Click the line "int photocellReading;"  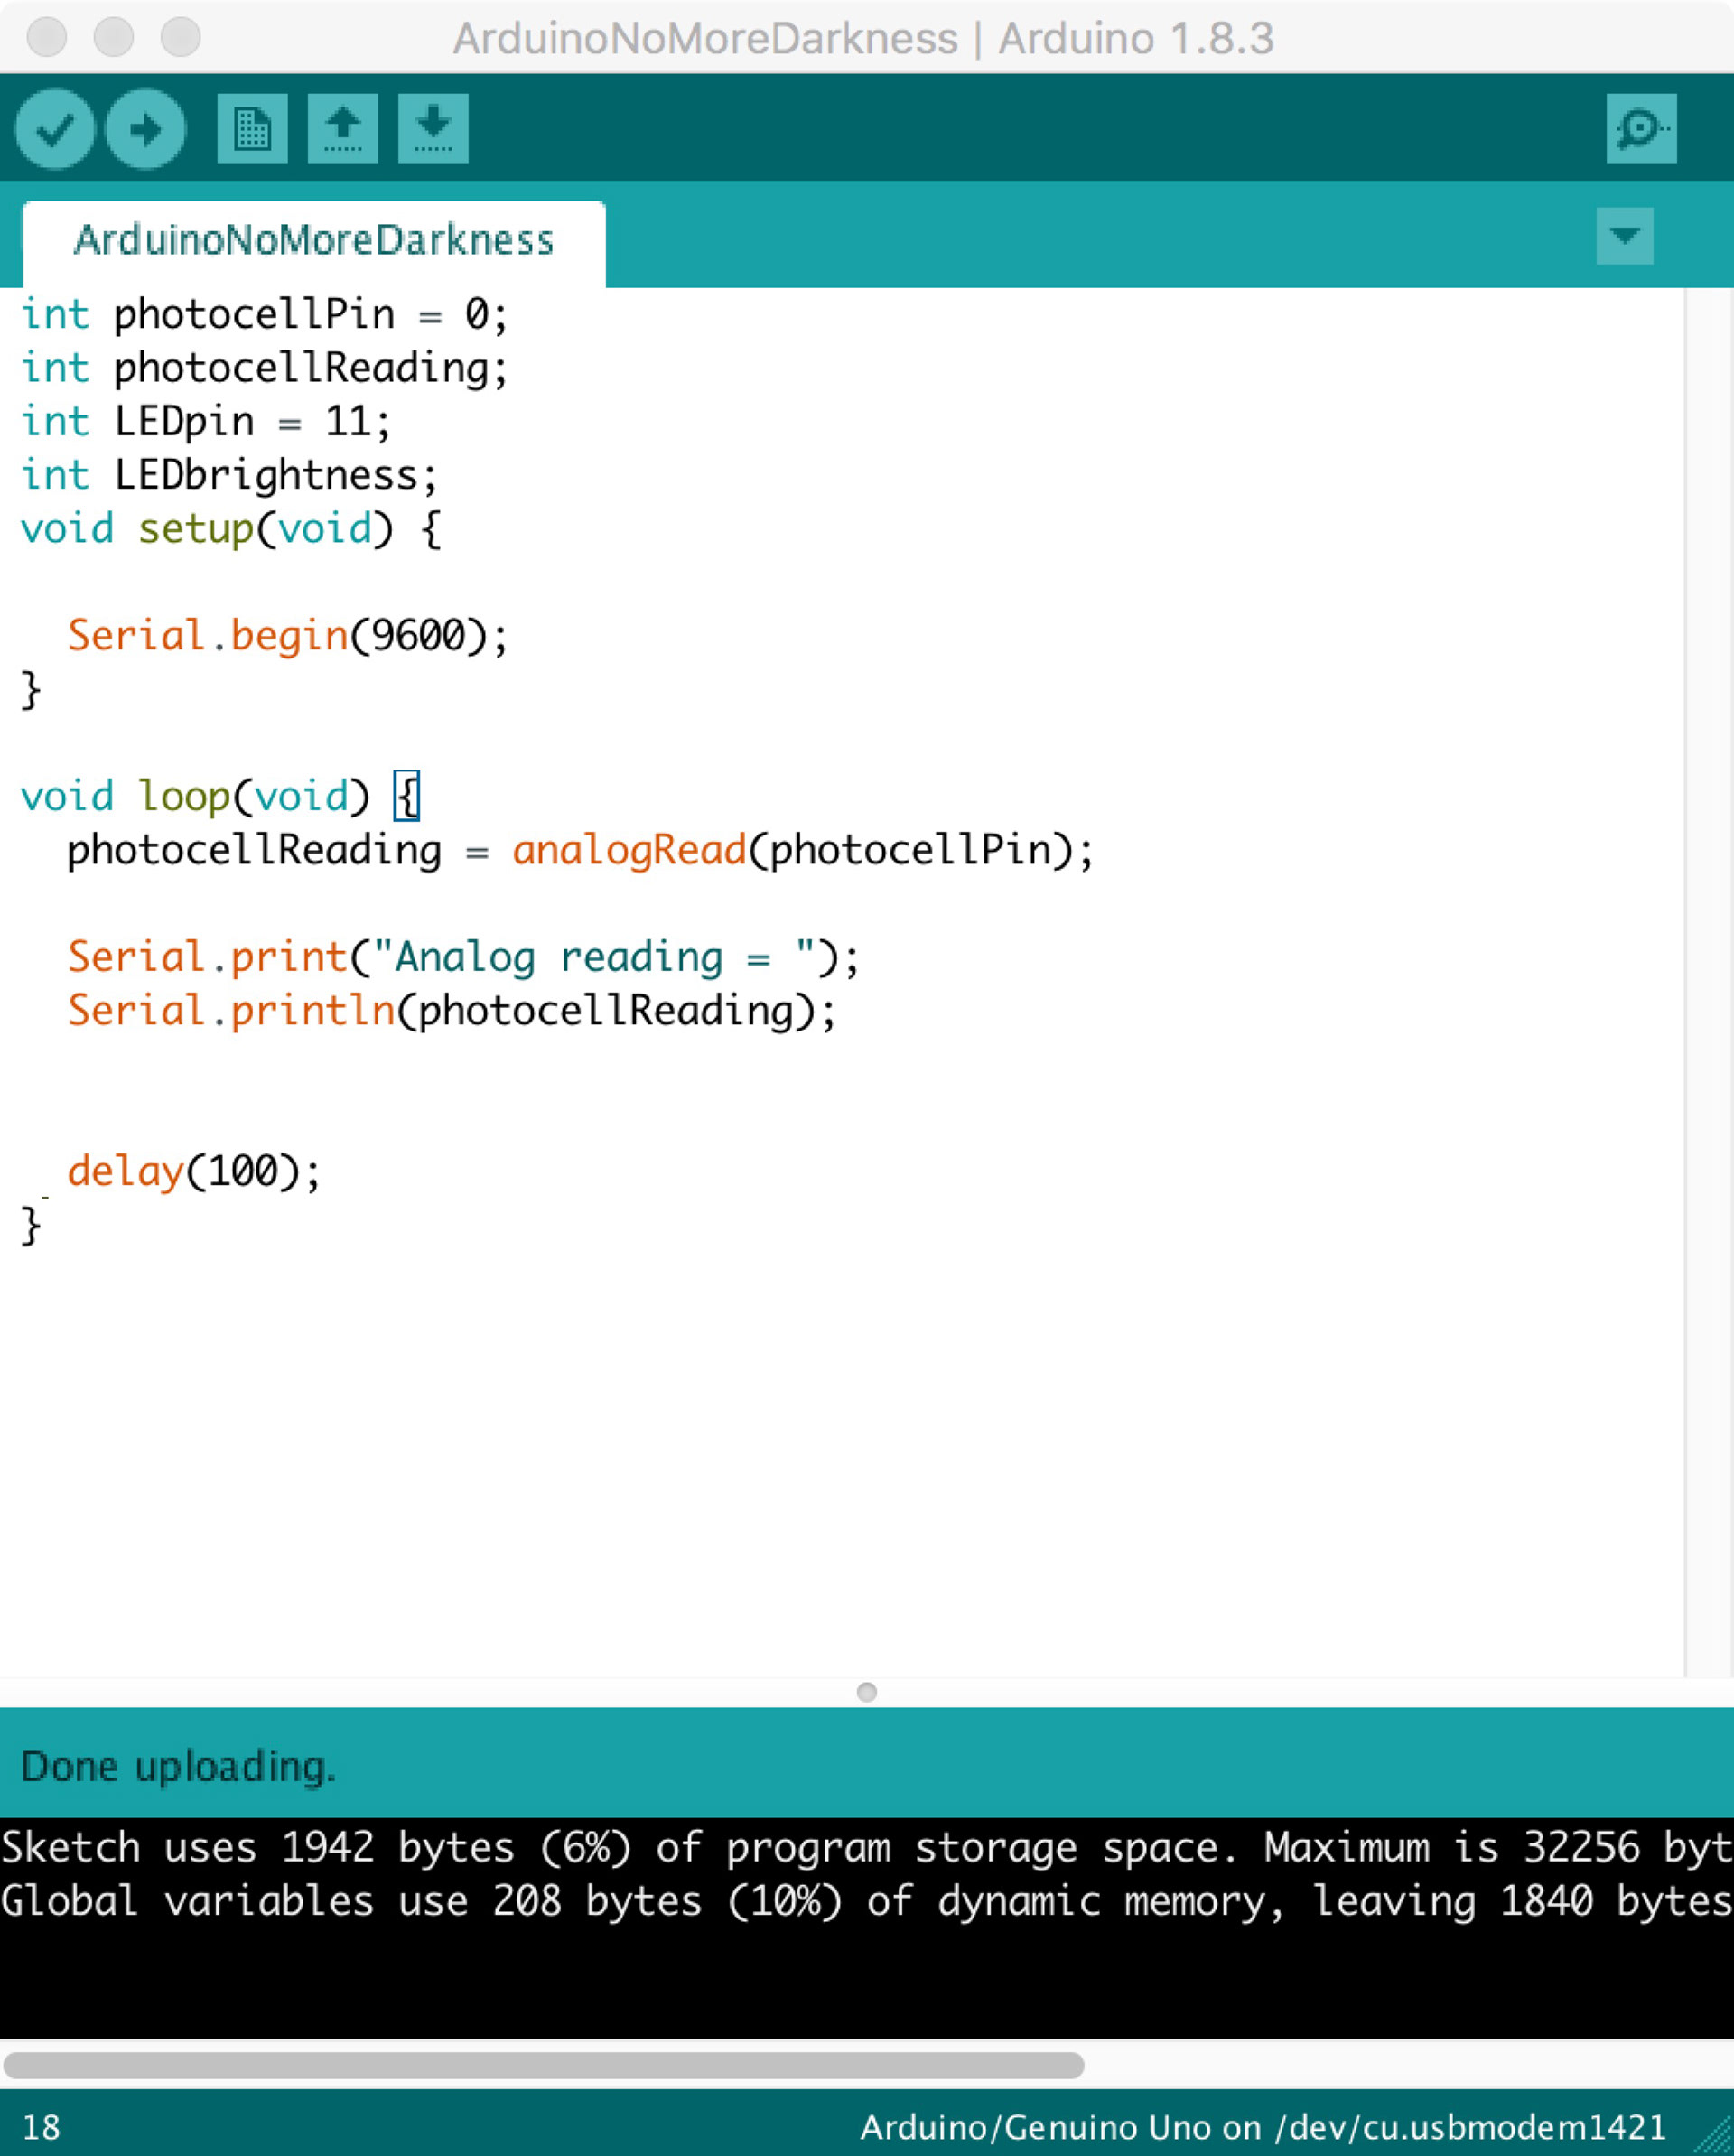coord(265,368)
